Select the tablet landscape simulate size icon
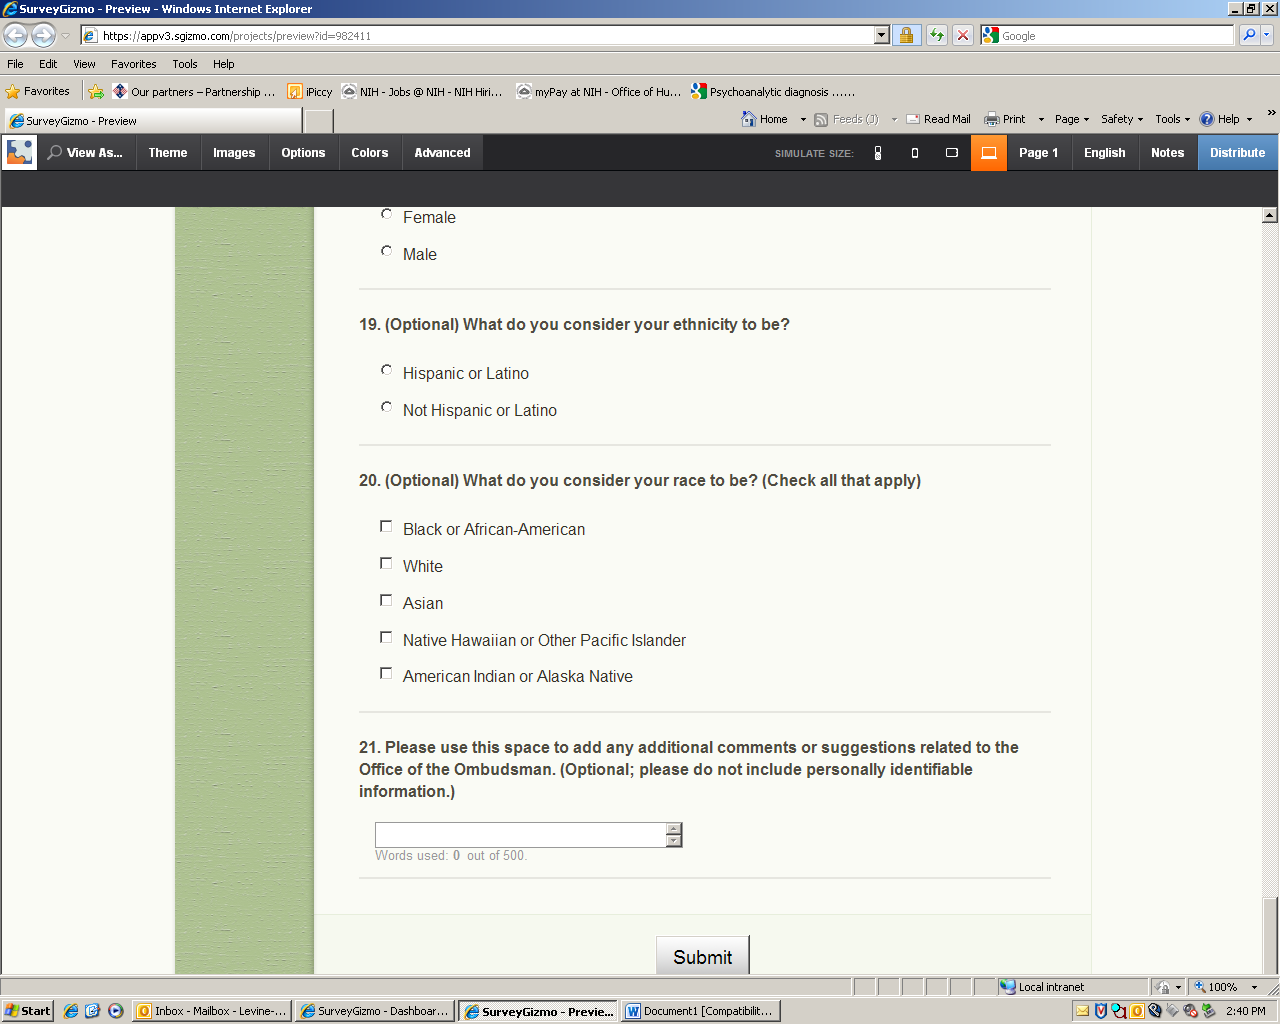The width and height of the screenshot is (1280, 1024). [952, 153]
